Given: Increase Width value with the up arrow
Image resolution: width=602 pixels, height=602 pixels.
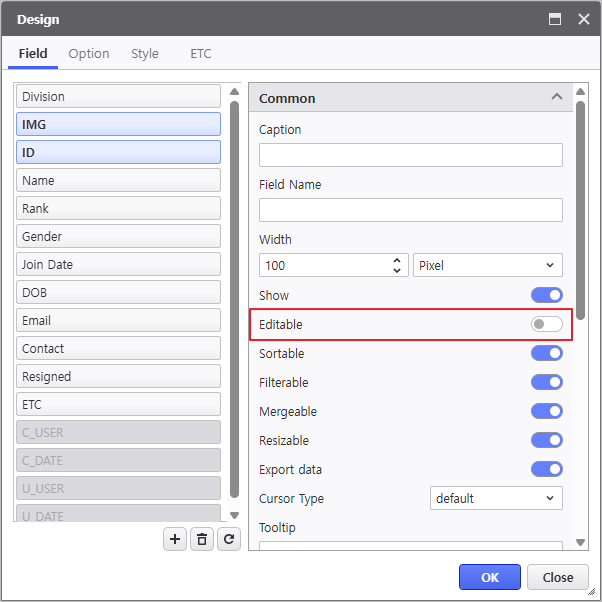Looking at the screenshot, I should pos(398,260).
